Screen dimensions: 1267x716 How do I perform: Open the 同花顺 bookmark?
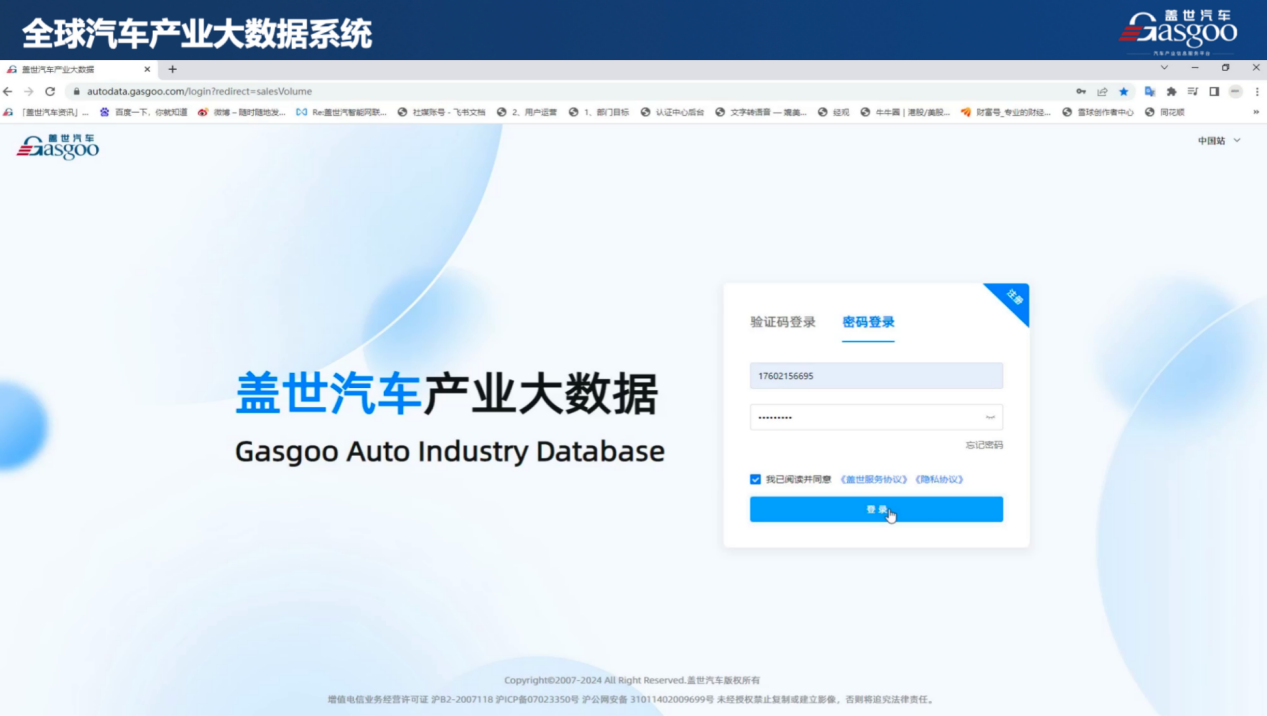[1165, 112]
